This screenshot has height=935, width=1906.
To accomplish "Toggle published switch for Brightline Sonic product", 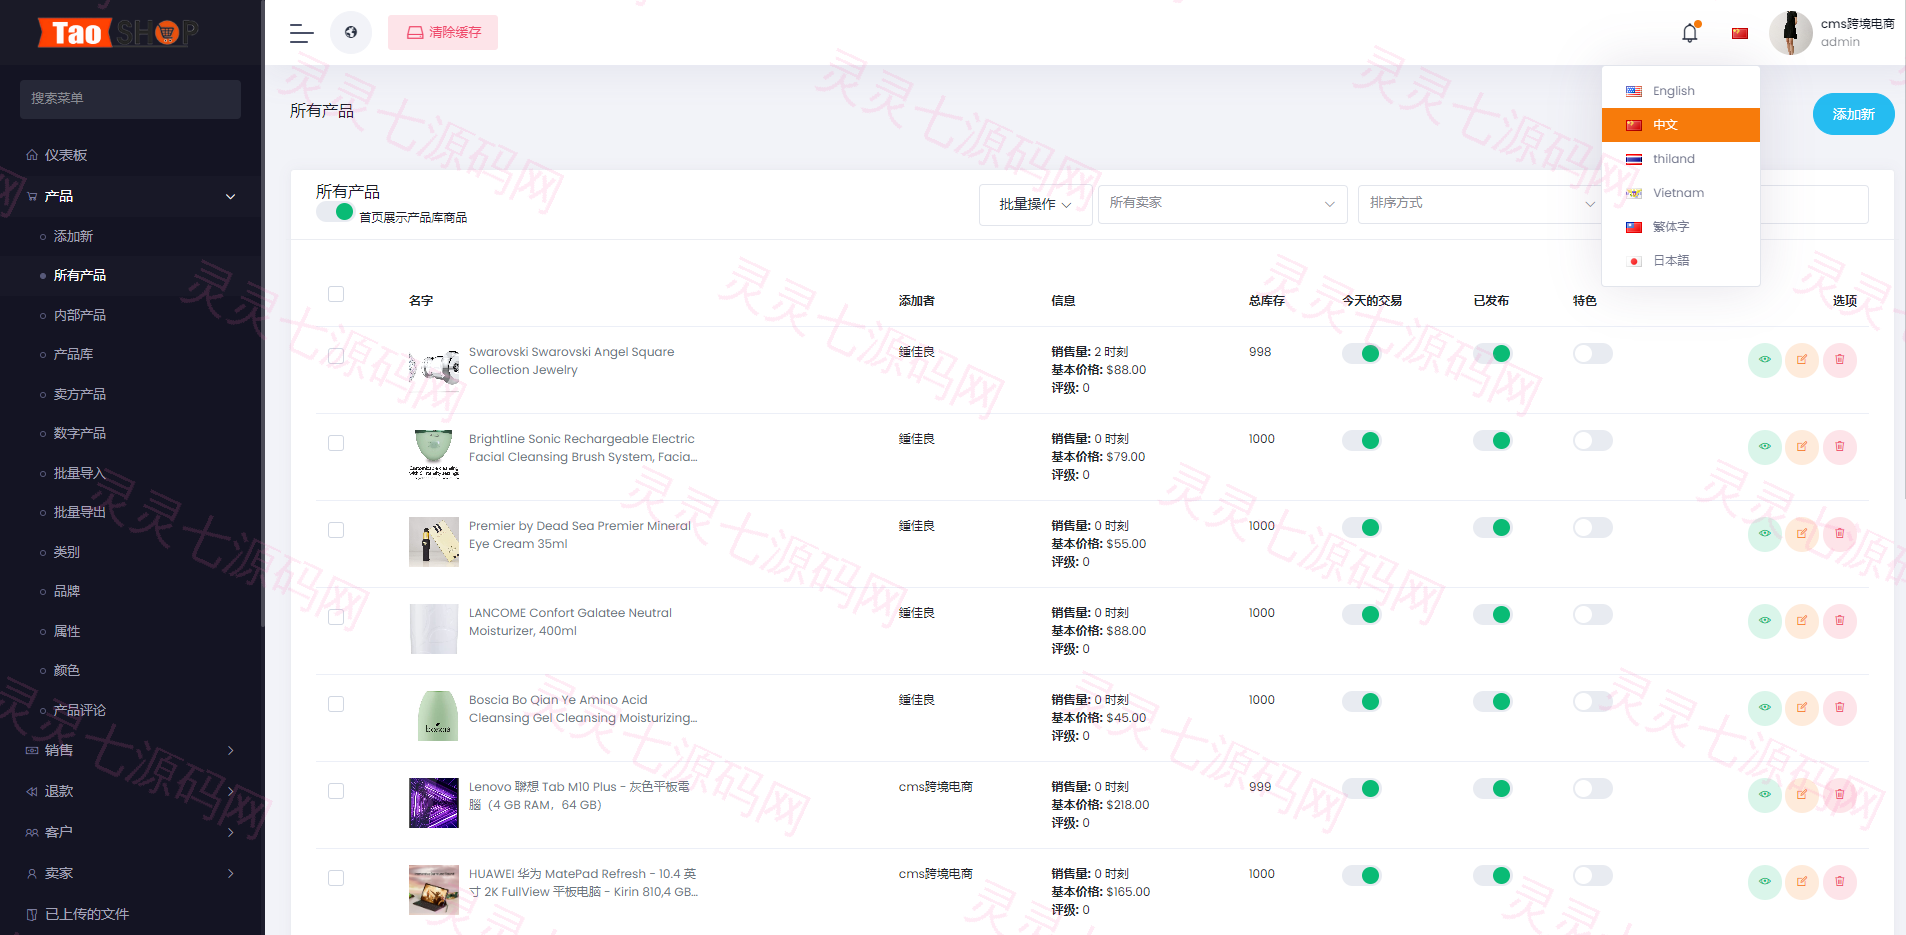I will [1492, 440].
